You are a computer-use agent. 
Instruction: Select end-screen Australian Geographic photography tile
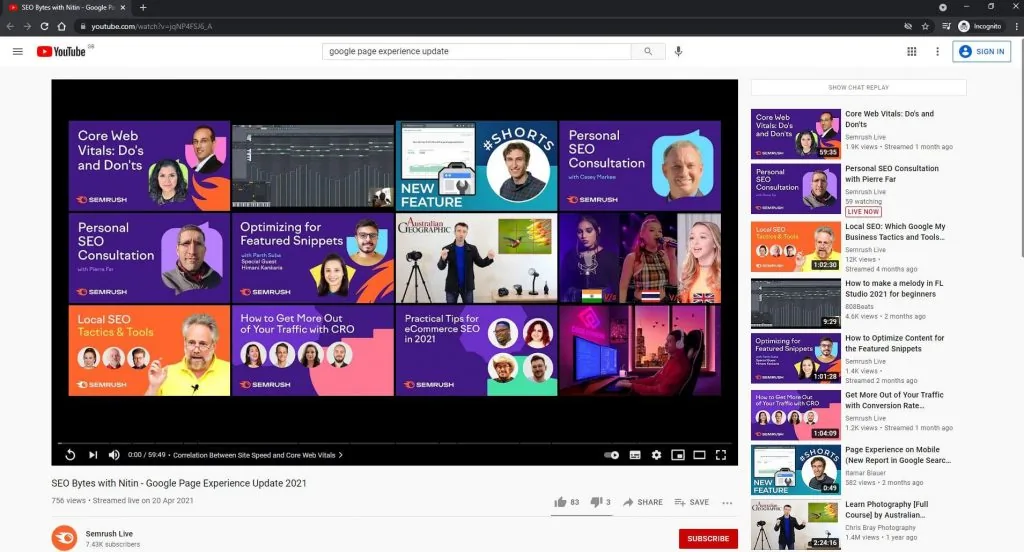pyautogui.click(x=477, y=258)
